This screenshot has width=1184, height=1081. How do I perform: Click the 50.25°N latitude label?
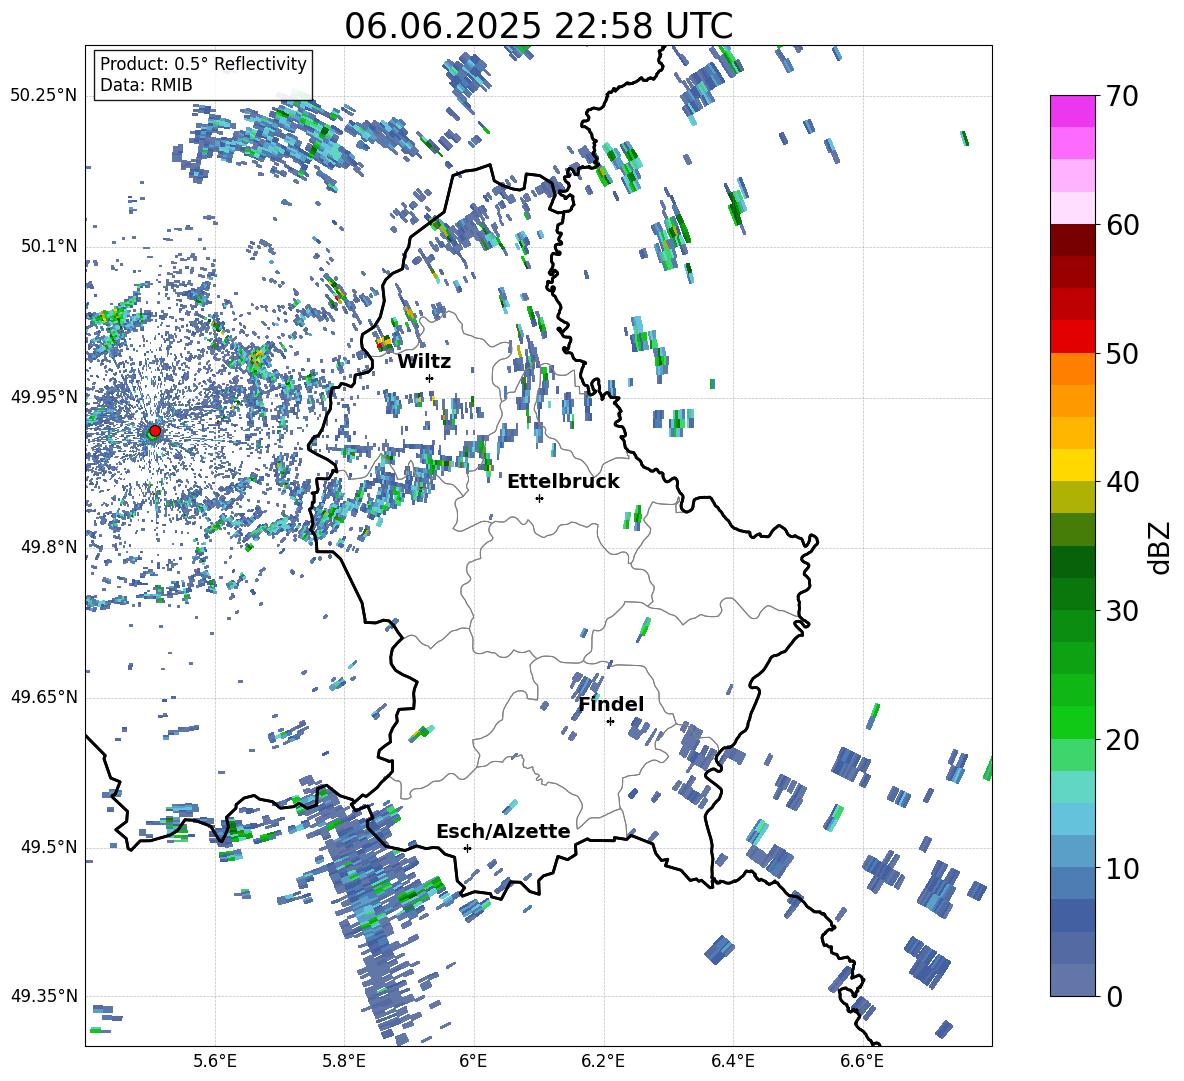[x=44, y=96]
